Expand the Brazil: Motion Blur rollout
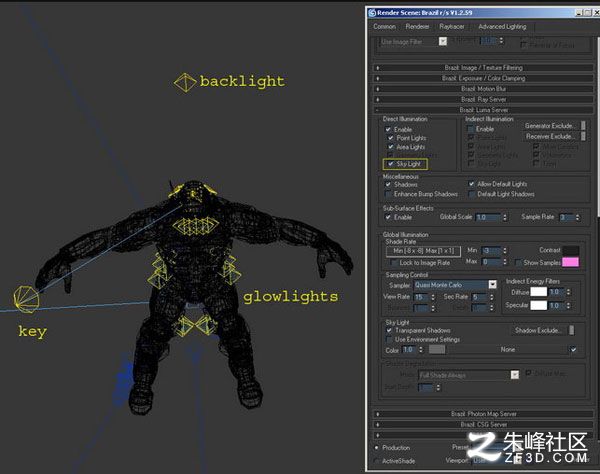The image size is (600, 474). pos(483,89)
